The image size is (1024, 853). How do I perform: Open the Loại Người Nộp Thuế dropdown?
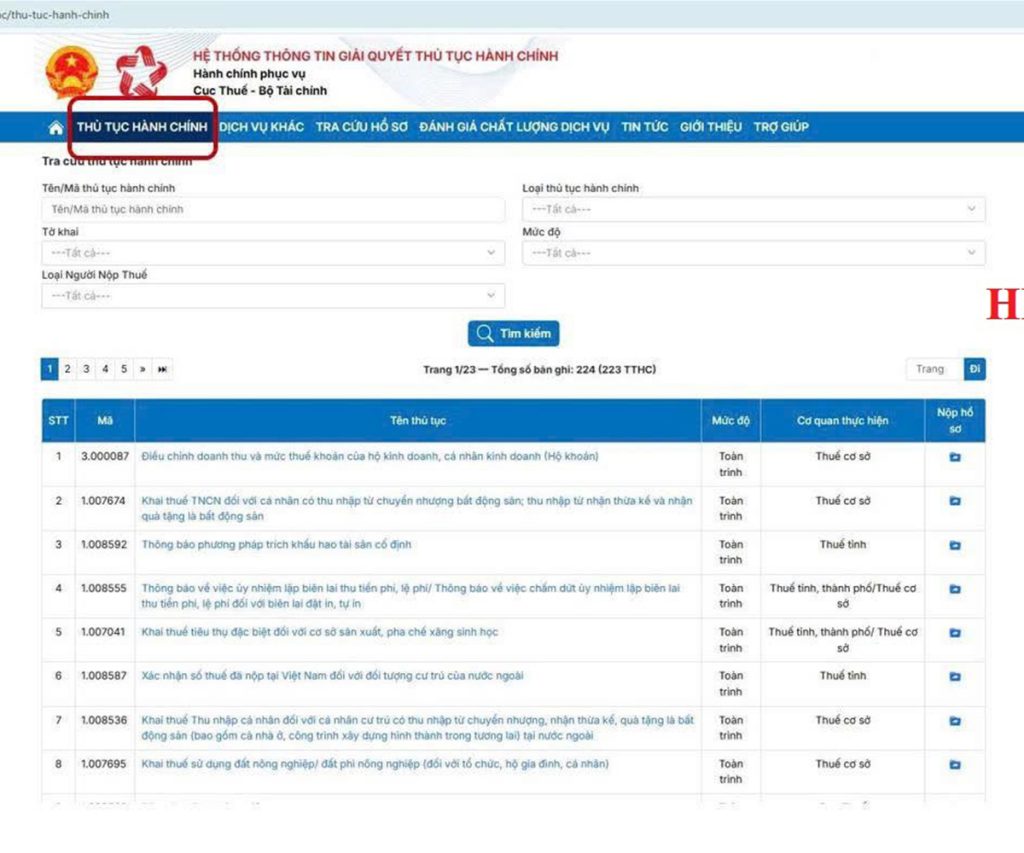(273, 296)
